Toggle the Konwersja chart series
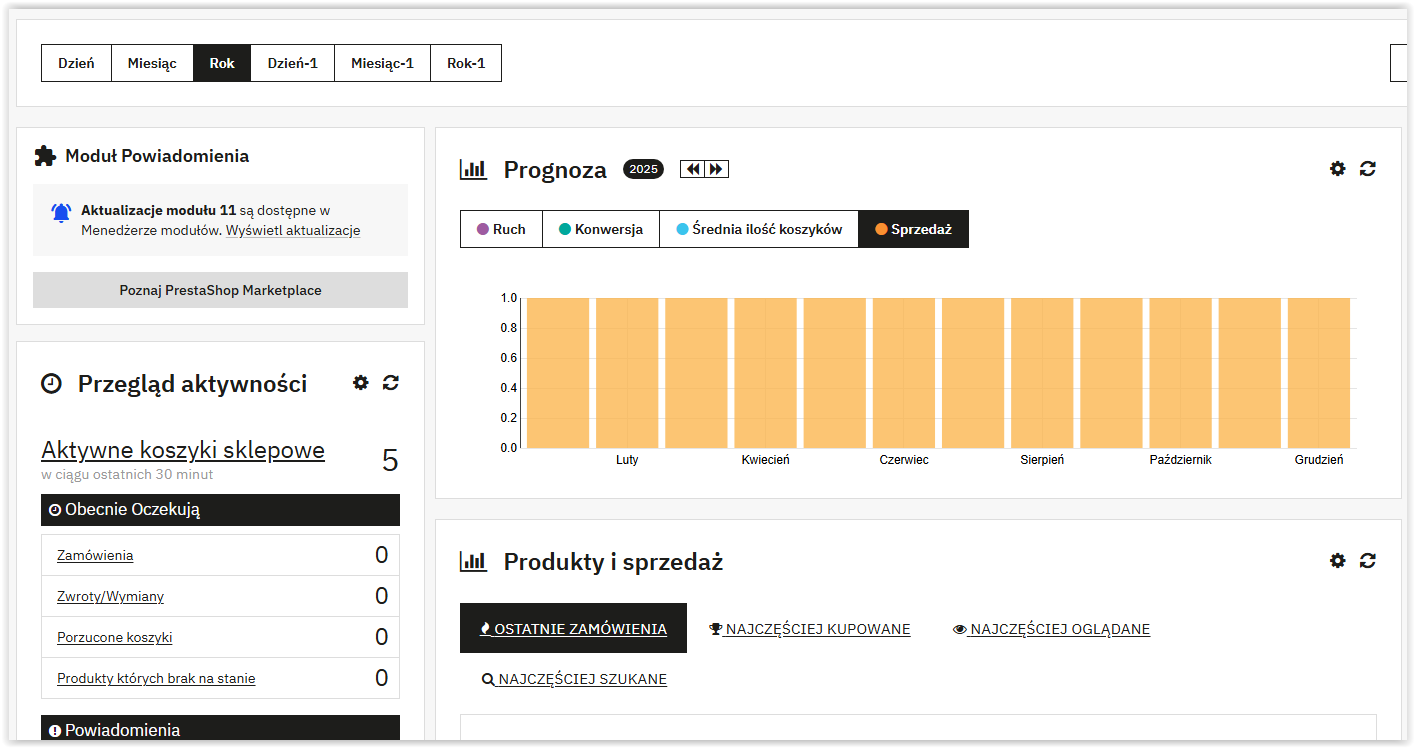Image resolution: width=1415 pixels, height=748 pixels. coord(600,229)
